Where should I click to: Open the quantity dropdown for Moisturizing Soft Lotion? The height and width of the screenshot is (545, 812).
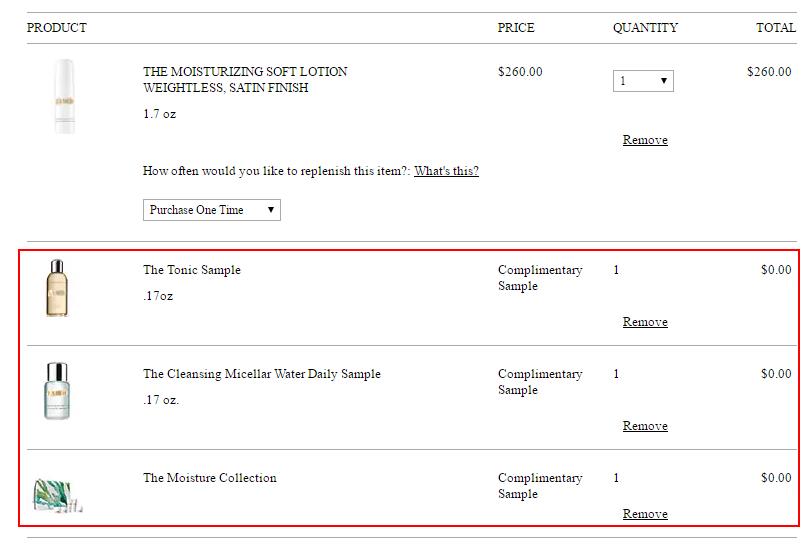point(643,81)
